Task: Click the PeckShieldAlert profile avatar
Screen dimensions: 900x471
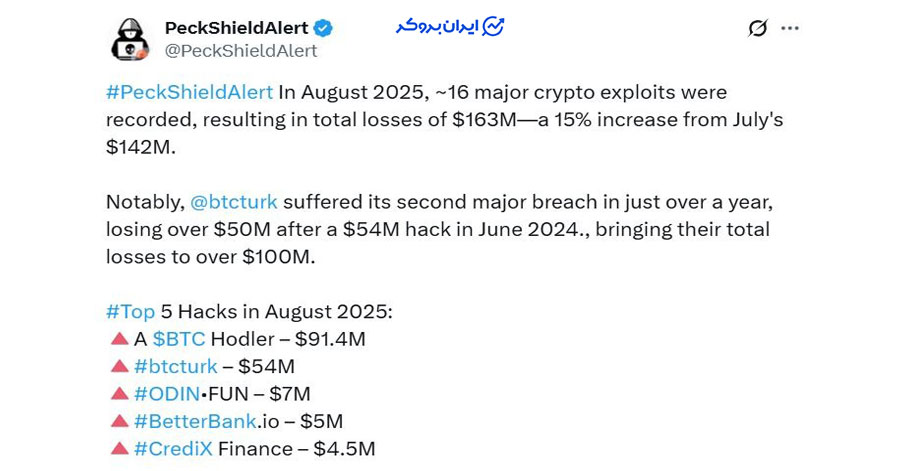Action: 130,39
